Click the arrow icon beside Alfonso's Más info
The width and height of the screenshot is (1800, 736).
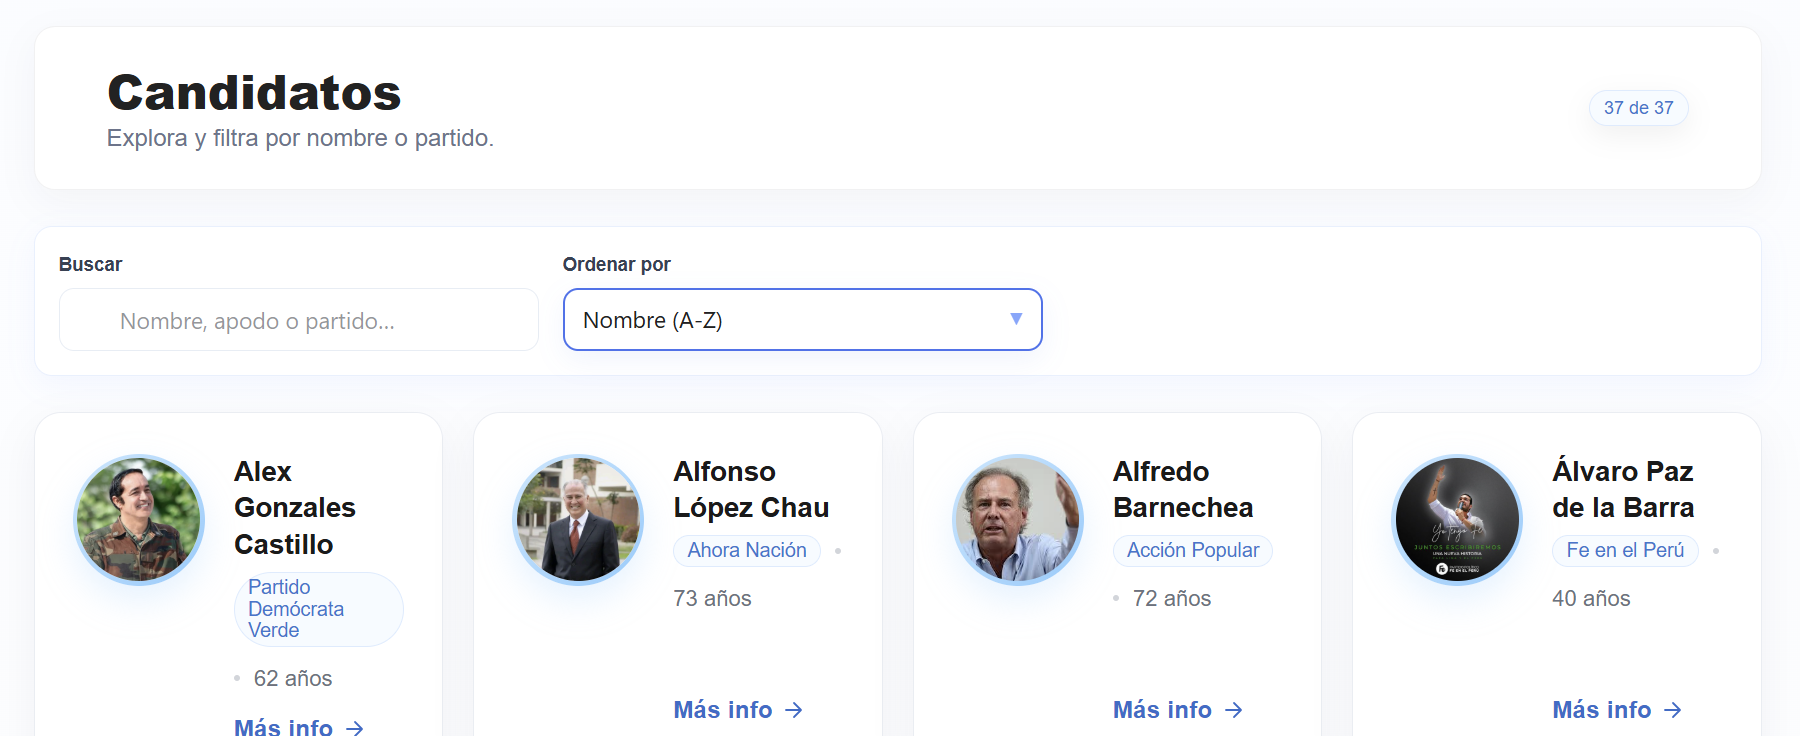794,710
